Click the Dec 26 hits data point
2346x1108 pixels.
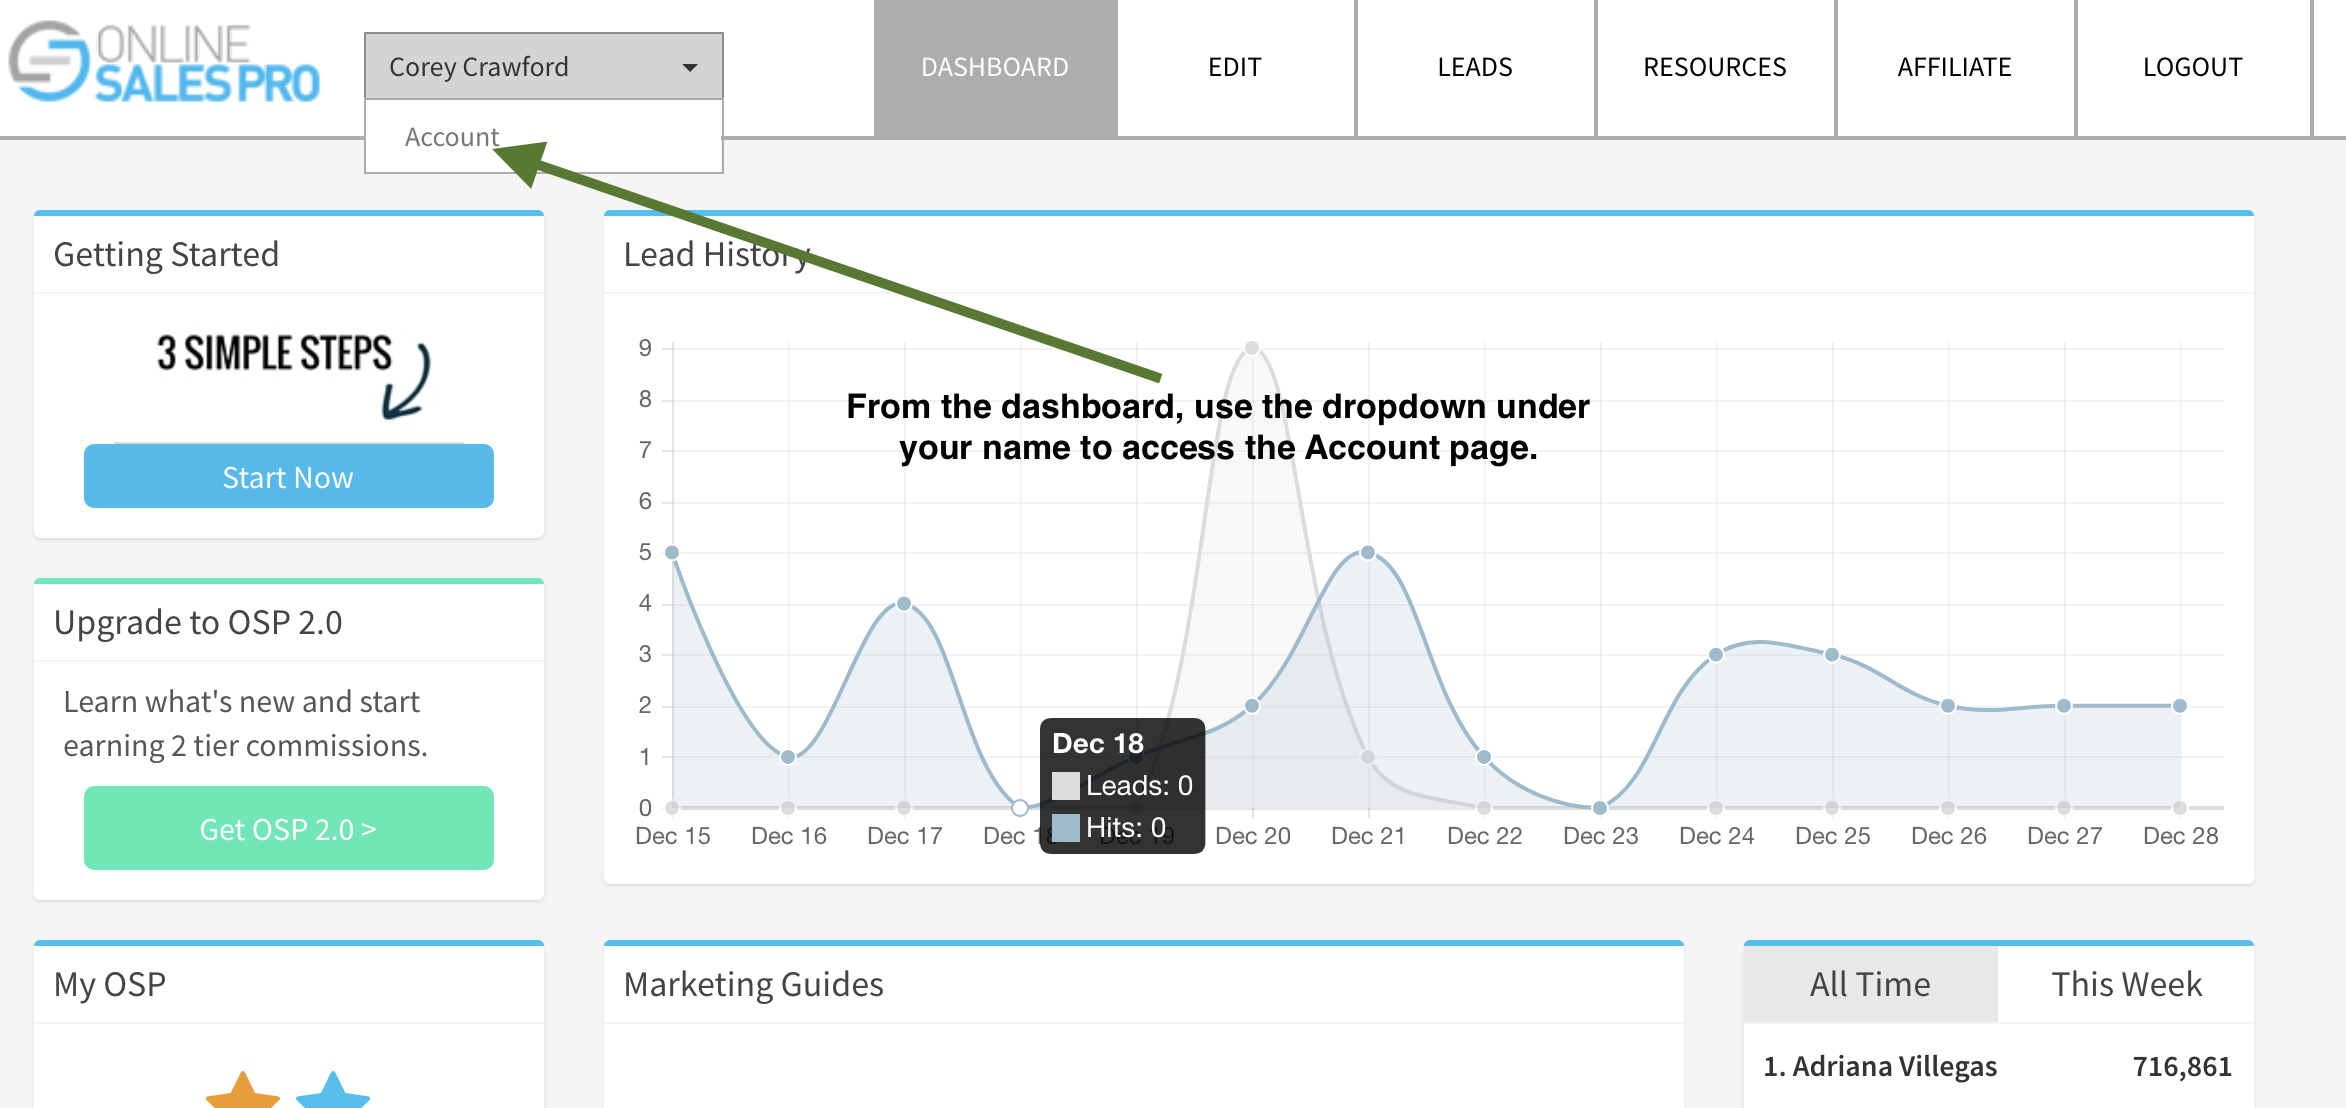pos(1948,705)
